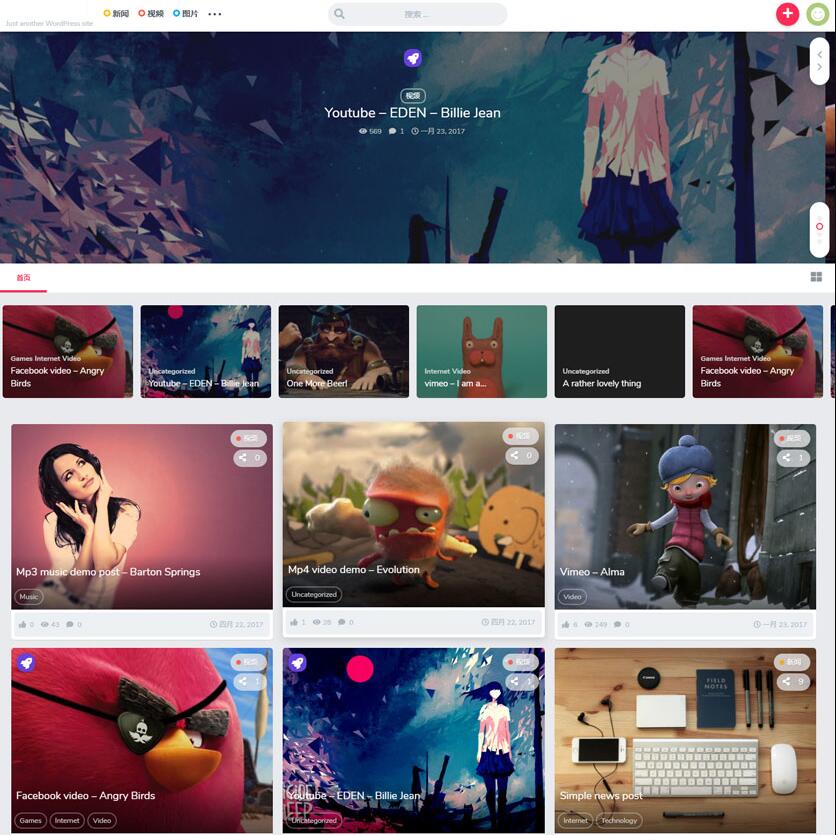The height and width of the screenshot is (835, 836).
Task: Click the magnifier icon in the search bar
Action: coord(339,14)
